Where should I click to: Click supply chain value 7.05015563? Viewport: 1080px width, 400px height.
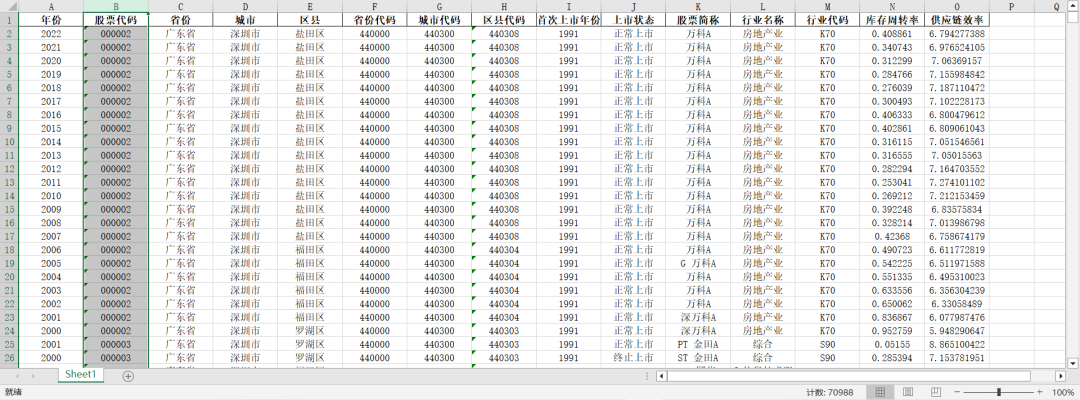pos(957,155)
